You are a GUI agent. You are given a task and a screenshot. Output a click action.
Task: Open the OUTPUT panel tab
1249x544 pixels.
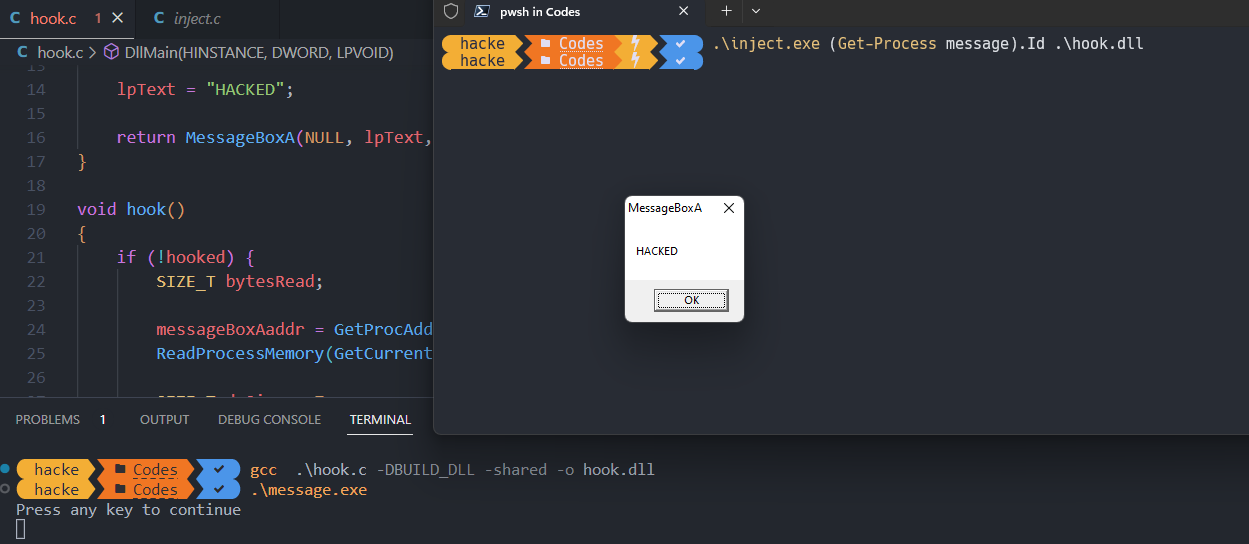pos(165,419)
